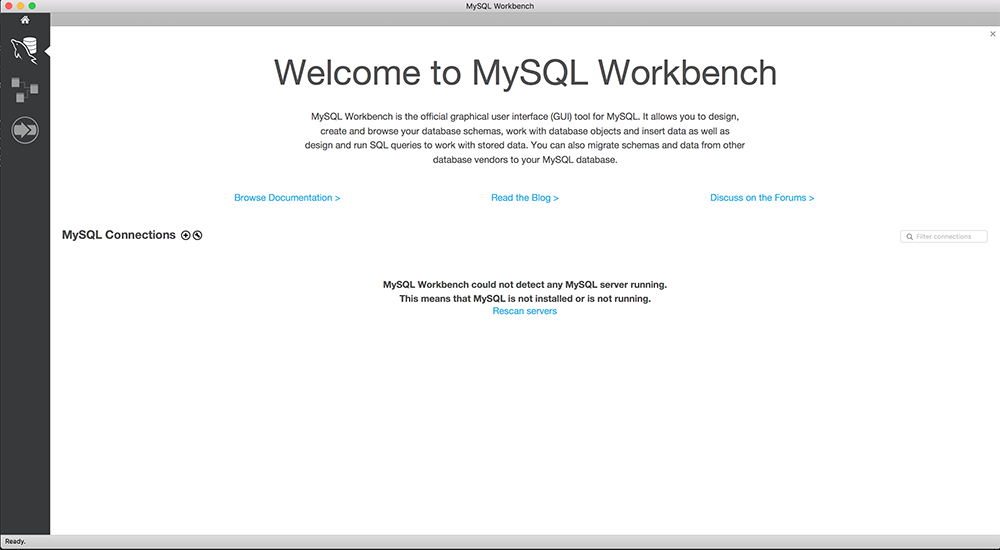Click 'MySQL is not installed or is not running' text
1000x550 pixels.
[x=525, y=299]
